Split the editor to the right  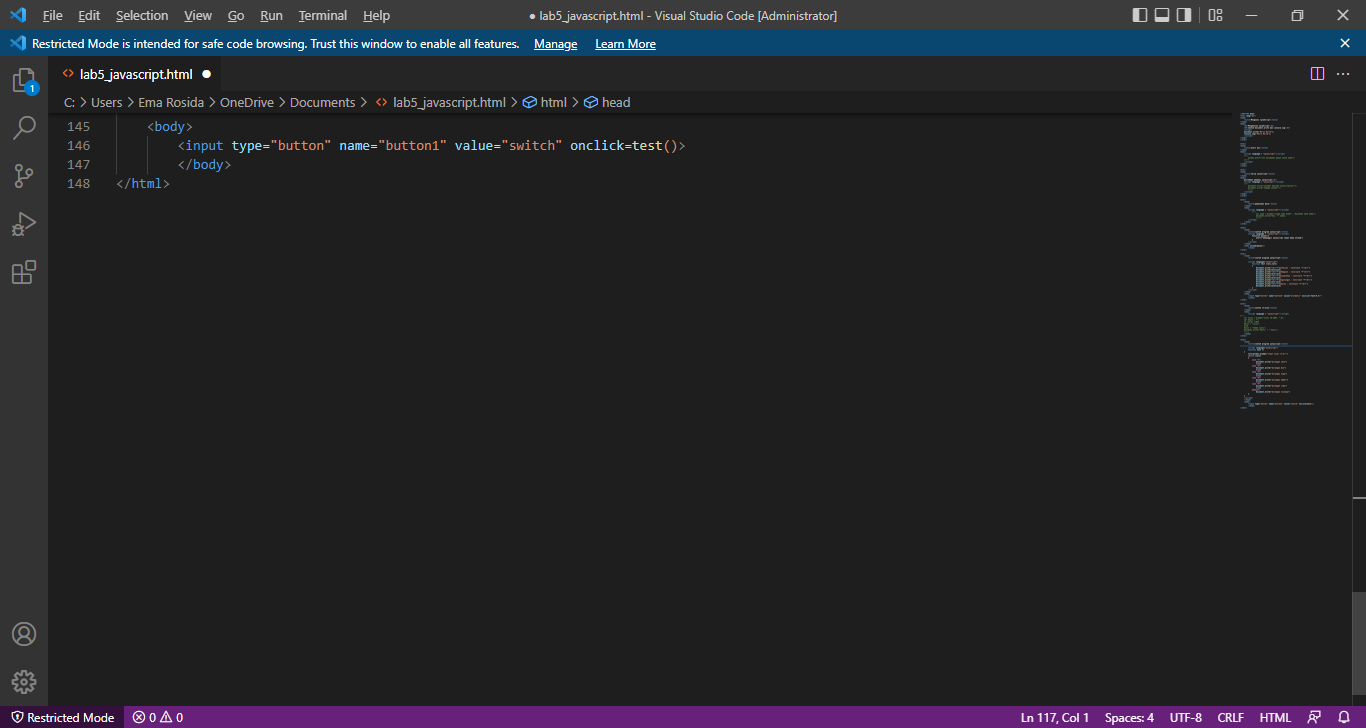click(x=1317, y=74)
